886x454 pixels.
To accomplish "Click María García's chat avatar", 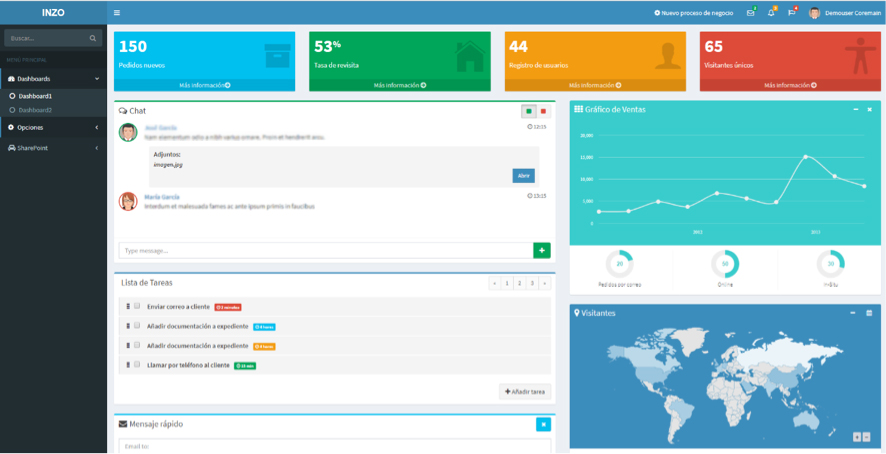I will tap(128, 201).
